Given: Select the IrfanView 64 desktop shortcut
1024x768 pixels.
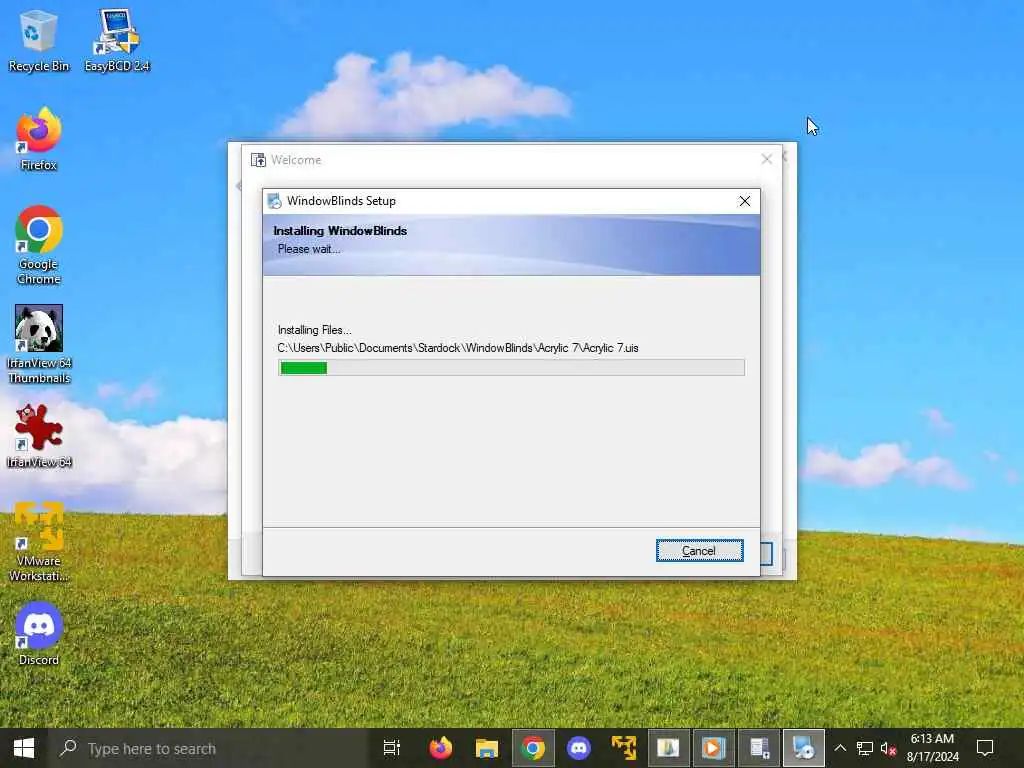Looking at the screenshot, I should 39,436.
